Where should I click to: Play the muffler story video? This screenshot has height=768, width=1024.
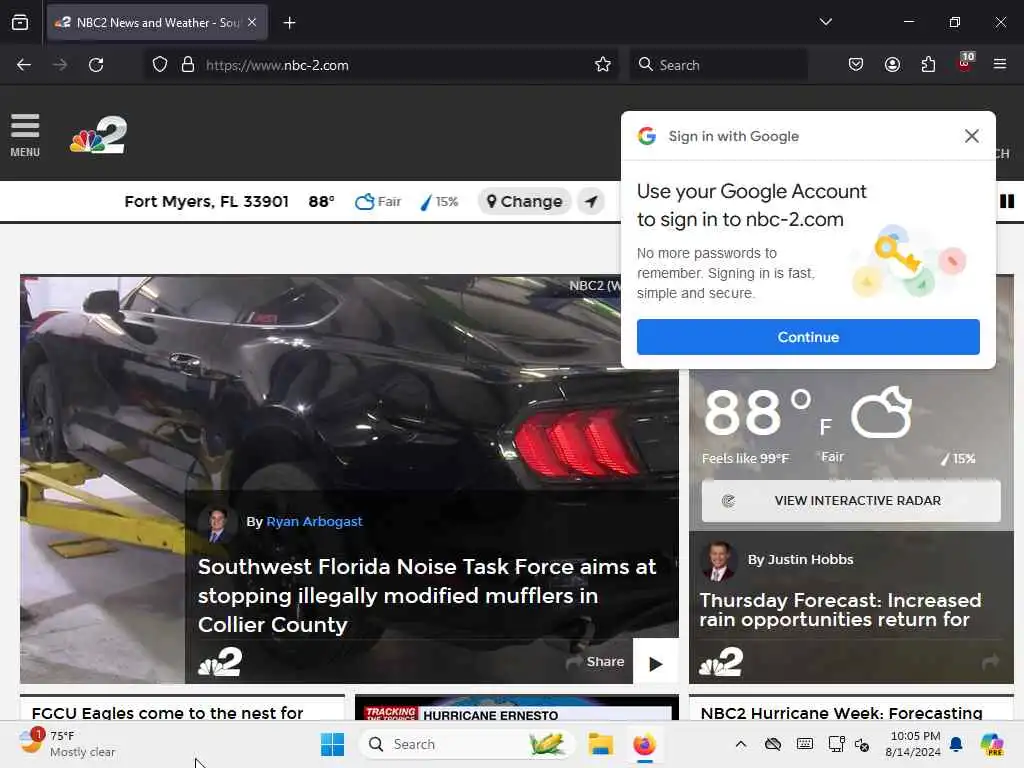tap(656, 663)
